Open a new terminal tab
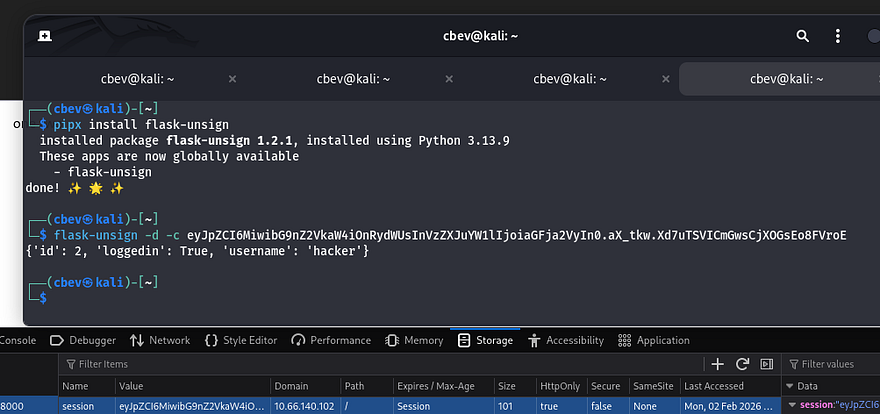 pos(44,36)
